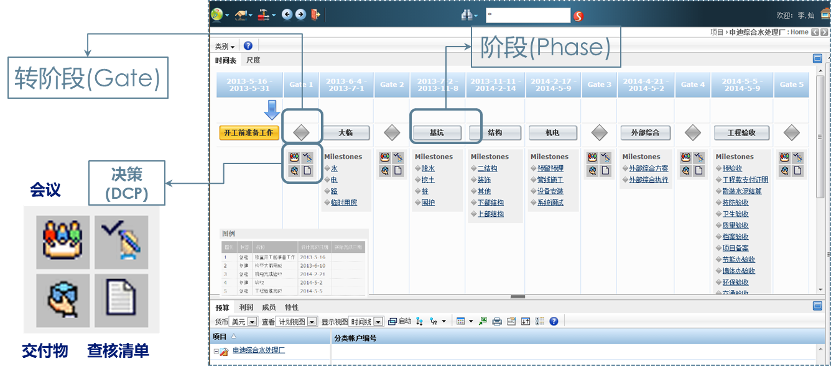
Task: Open Gate 3 decision (DCP) icon
Action: [605, 158]
